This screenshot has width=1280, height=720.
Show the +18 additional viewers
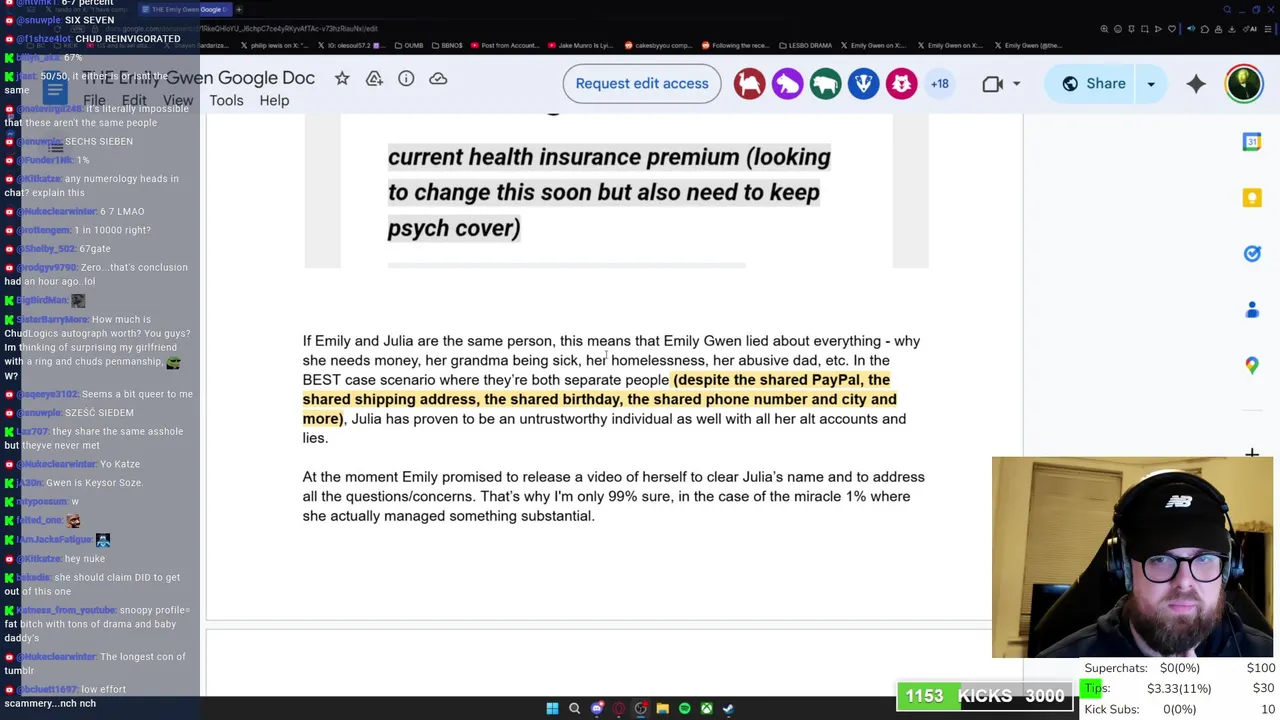(x=940, y=84)
